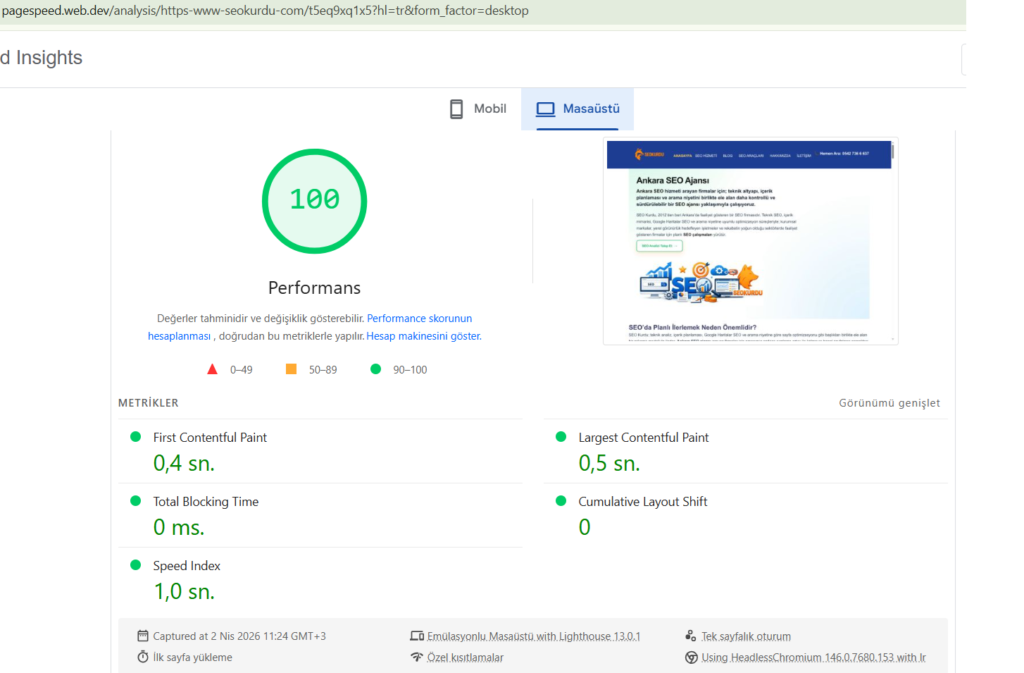This screenshot has width=1024, height=673.
Task: Click the stopwatch icon beside İlk sayfa yükleme
Action: pyautogui.click(x=143, y=657)
